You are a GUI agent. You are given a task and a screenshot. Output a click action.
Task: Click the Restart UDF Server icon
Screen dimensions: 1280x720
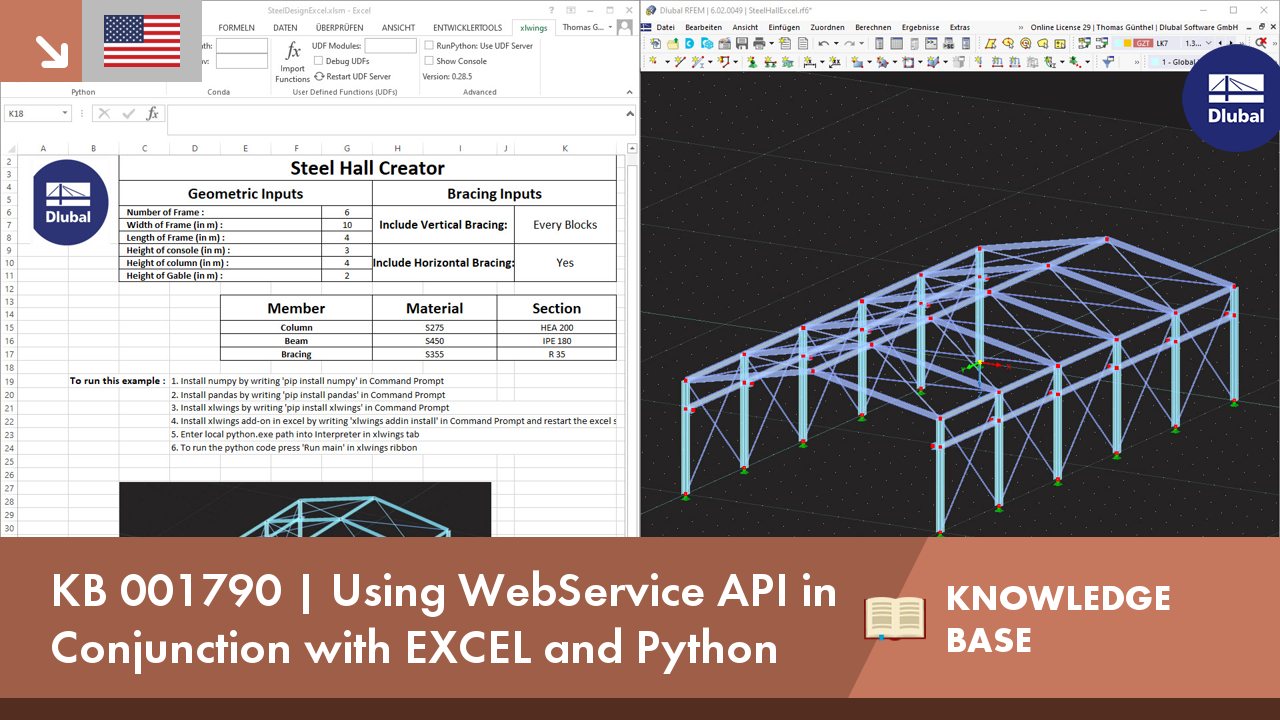click(319, 76)
